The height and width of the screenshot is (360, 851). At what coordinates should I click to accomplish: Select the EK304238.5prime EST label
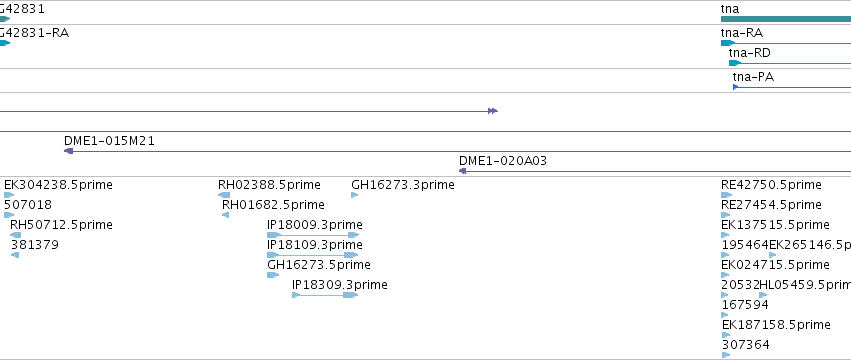pyautogui.click(x=58, y=185)
